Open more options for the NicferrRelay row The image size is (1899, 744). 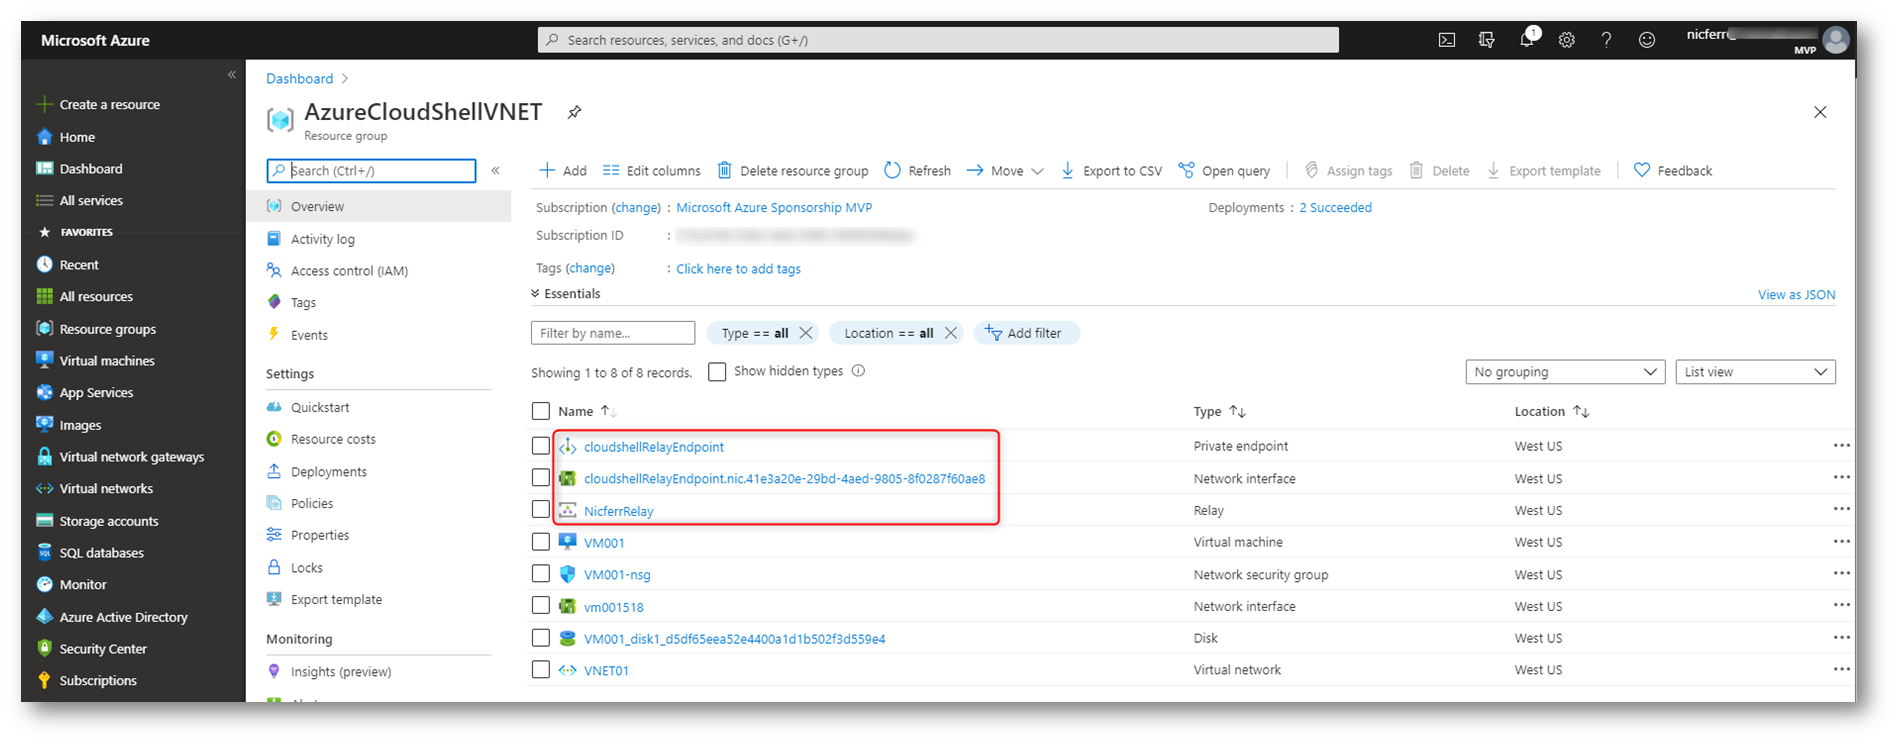point(1842,510)
